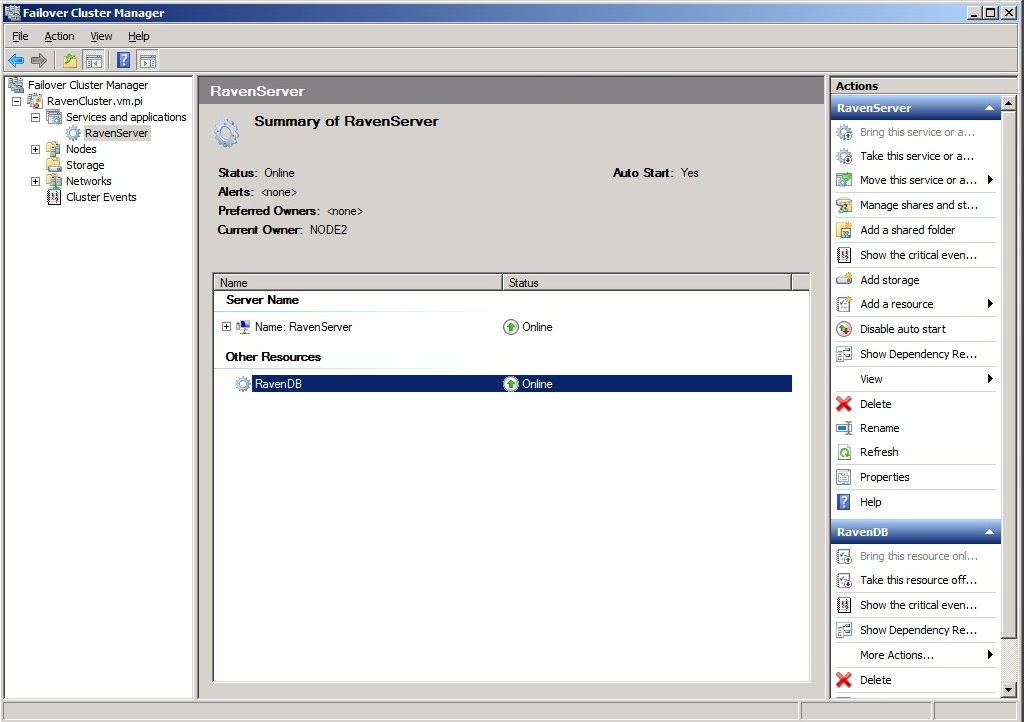Click the Actions pane scroll up arrow
Viewport: 1024px width, 722px height.
(x=1008, y=103)
